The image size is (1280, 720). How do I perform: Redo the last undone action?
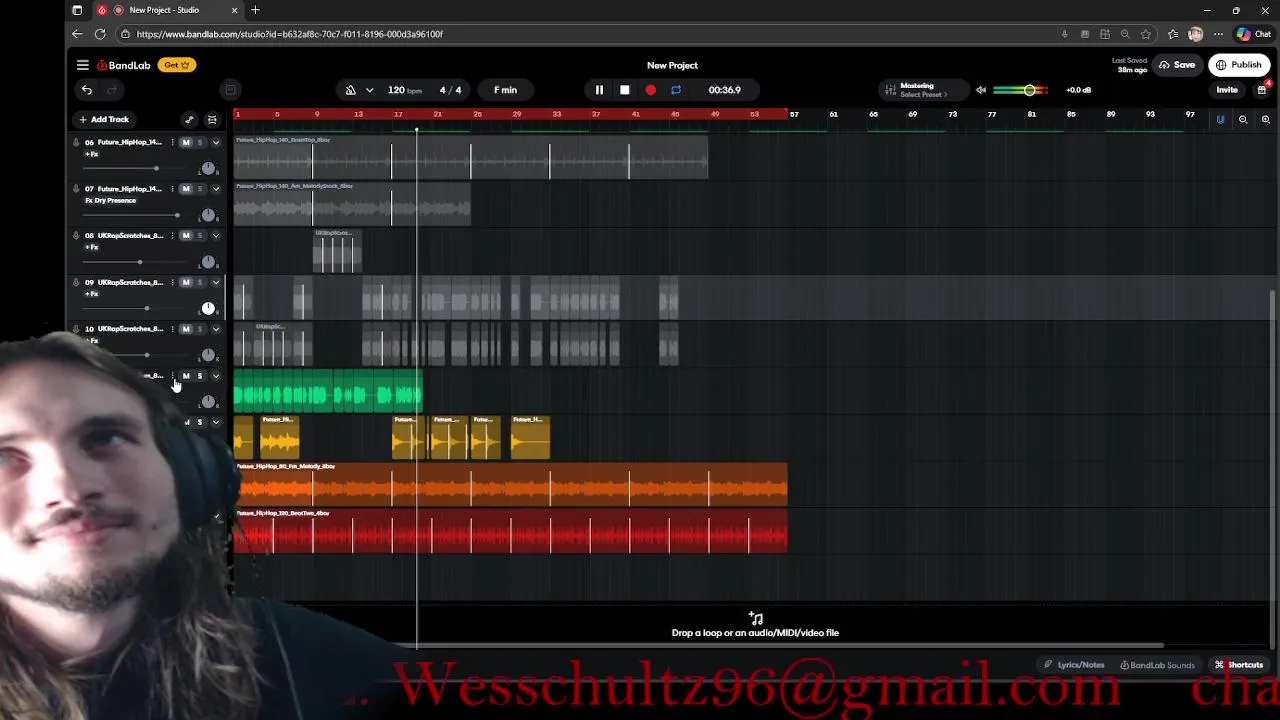(112, 90)
